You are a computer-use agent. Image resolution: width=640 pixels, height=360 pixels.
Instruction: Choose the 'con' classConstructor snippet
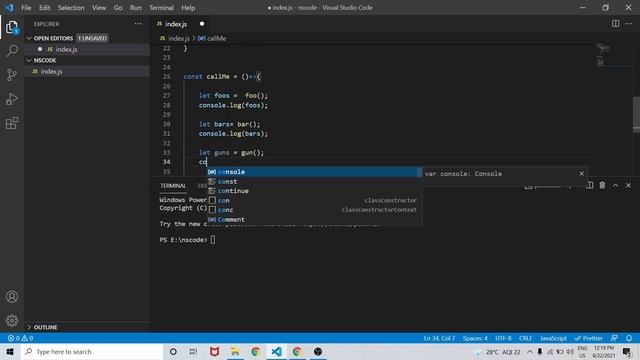pos(314,200)
